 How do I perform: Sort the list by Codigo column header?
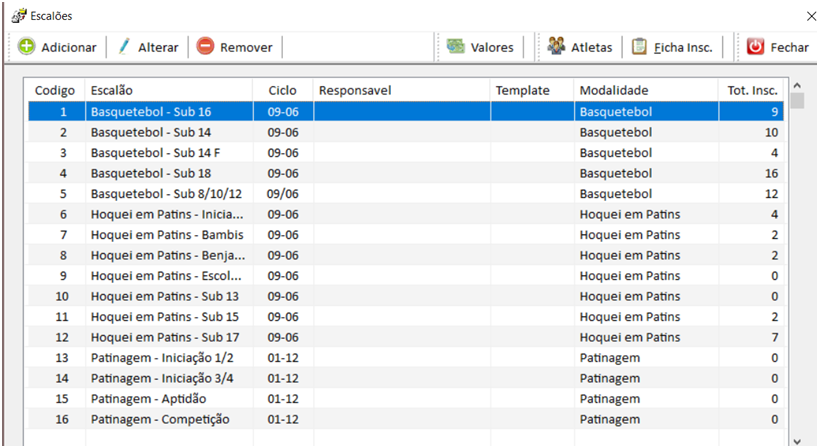[x=54, y=90]
